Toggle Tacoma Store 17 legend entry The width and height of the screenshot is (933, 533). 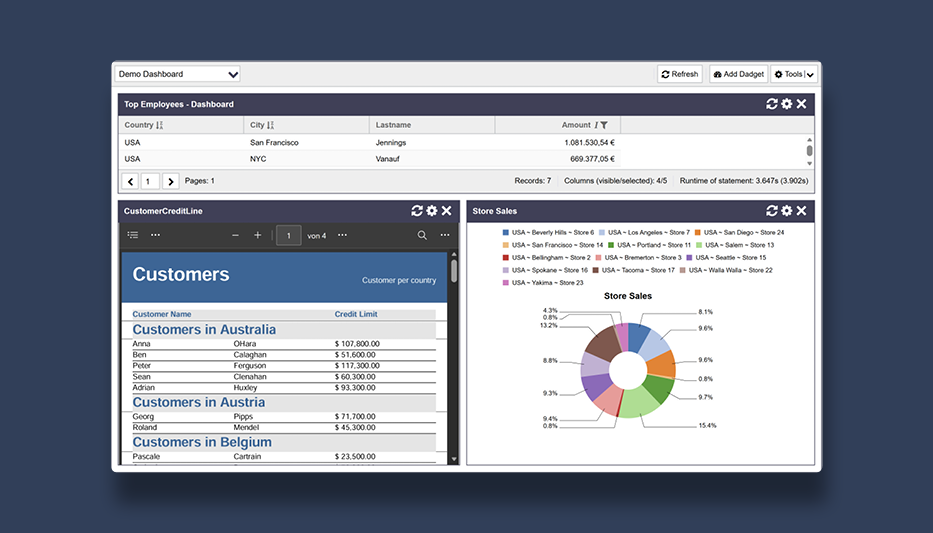(634, 270)
